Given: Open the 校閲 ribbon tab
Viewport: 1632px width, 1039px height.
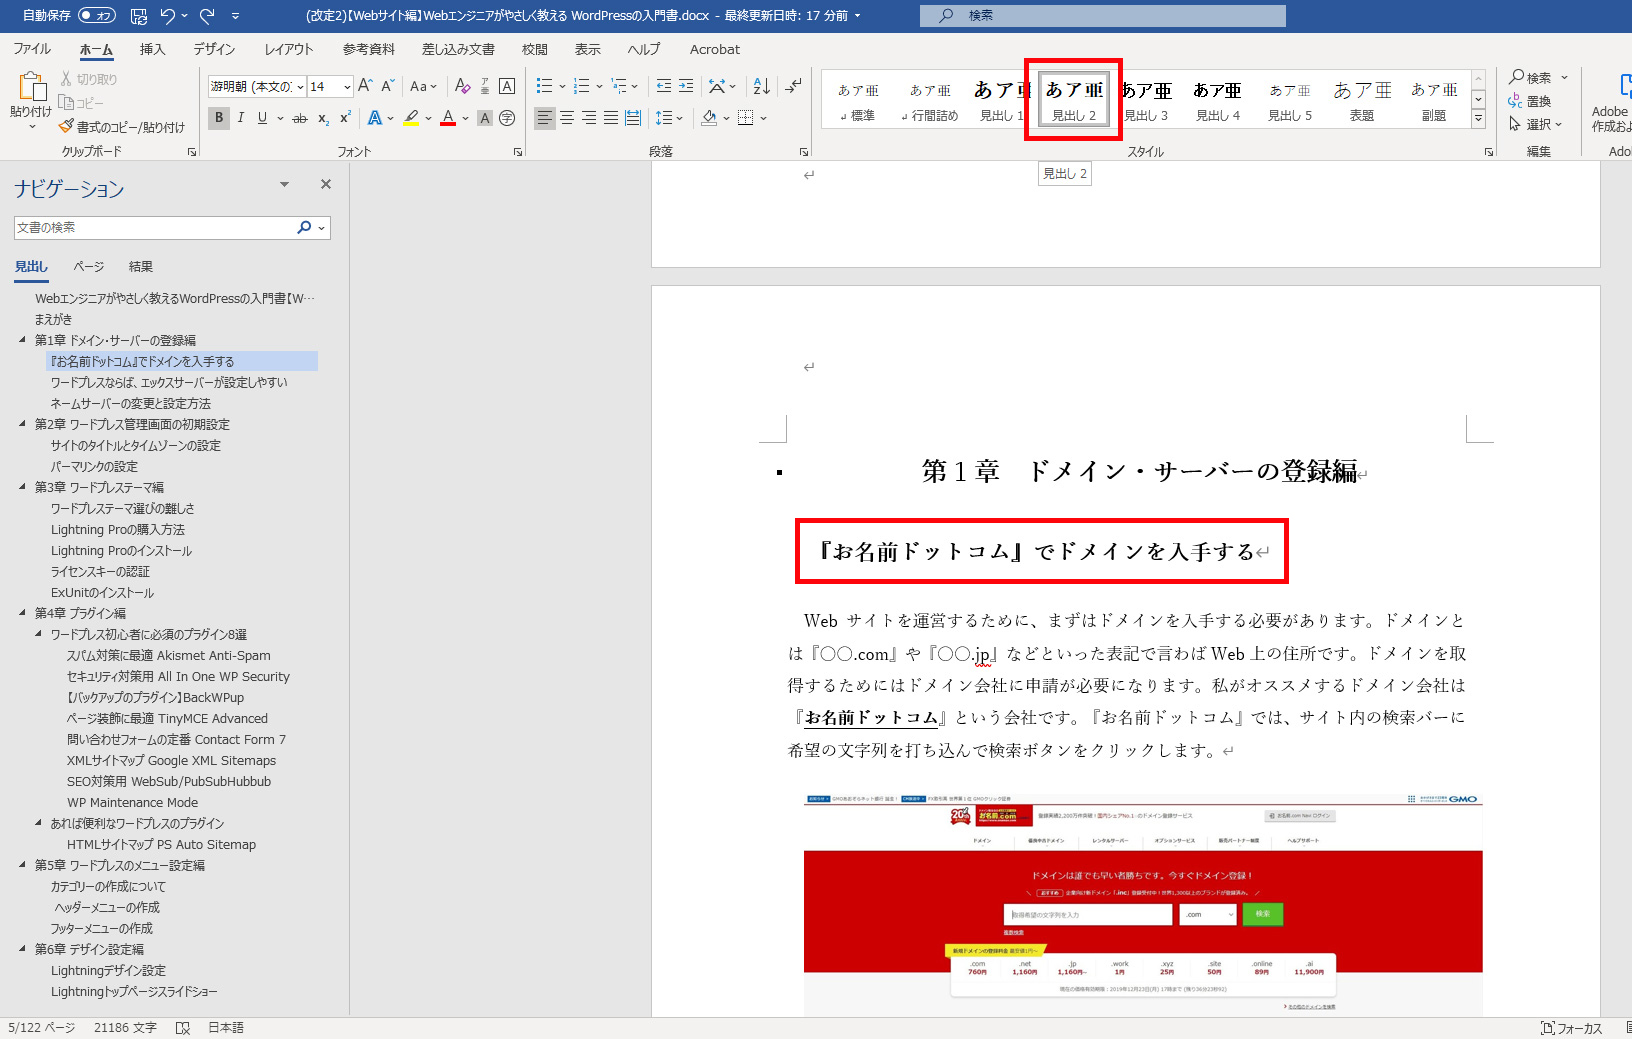Looking at the screenshot, I should 535,49.
